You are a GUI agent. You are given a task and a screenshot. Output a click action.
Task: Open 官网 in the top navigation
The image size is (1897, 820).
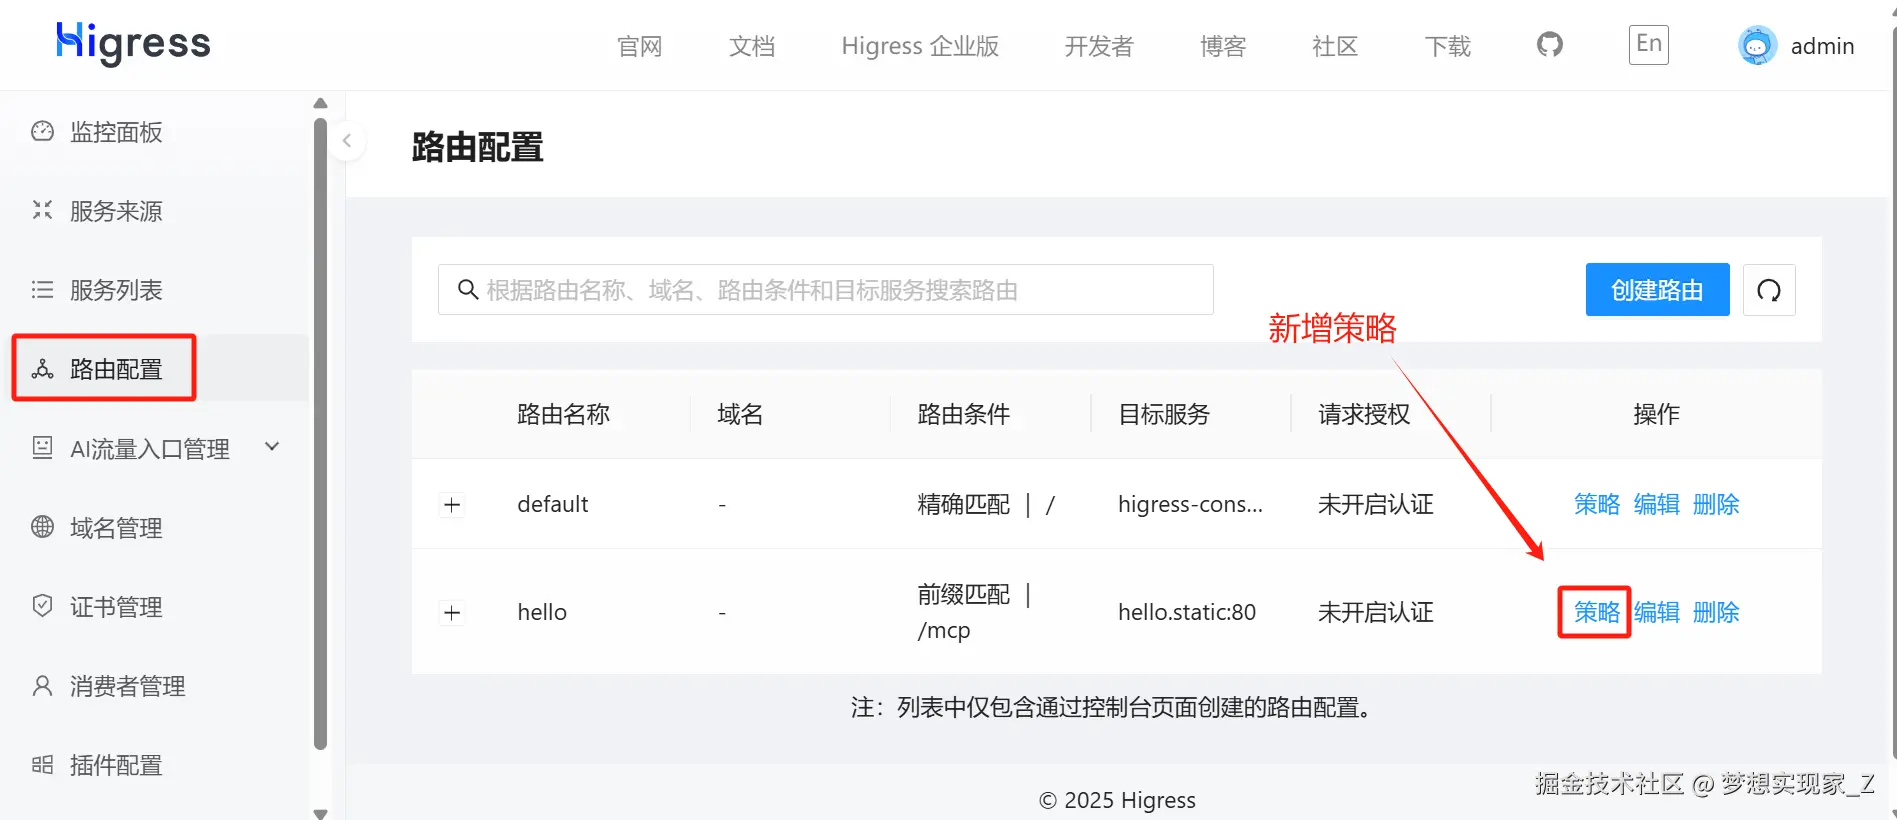click(640, 46)
